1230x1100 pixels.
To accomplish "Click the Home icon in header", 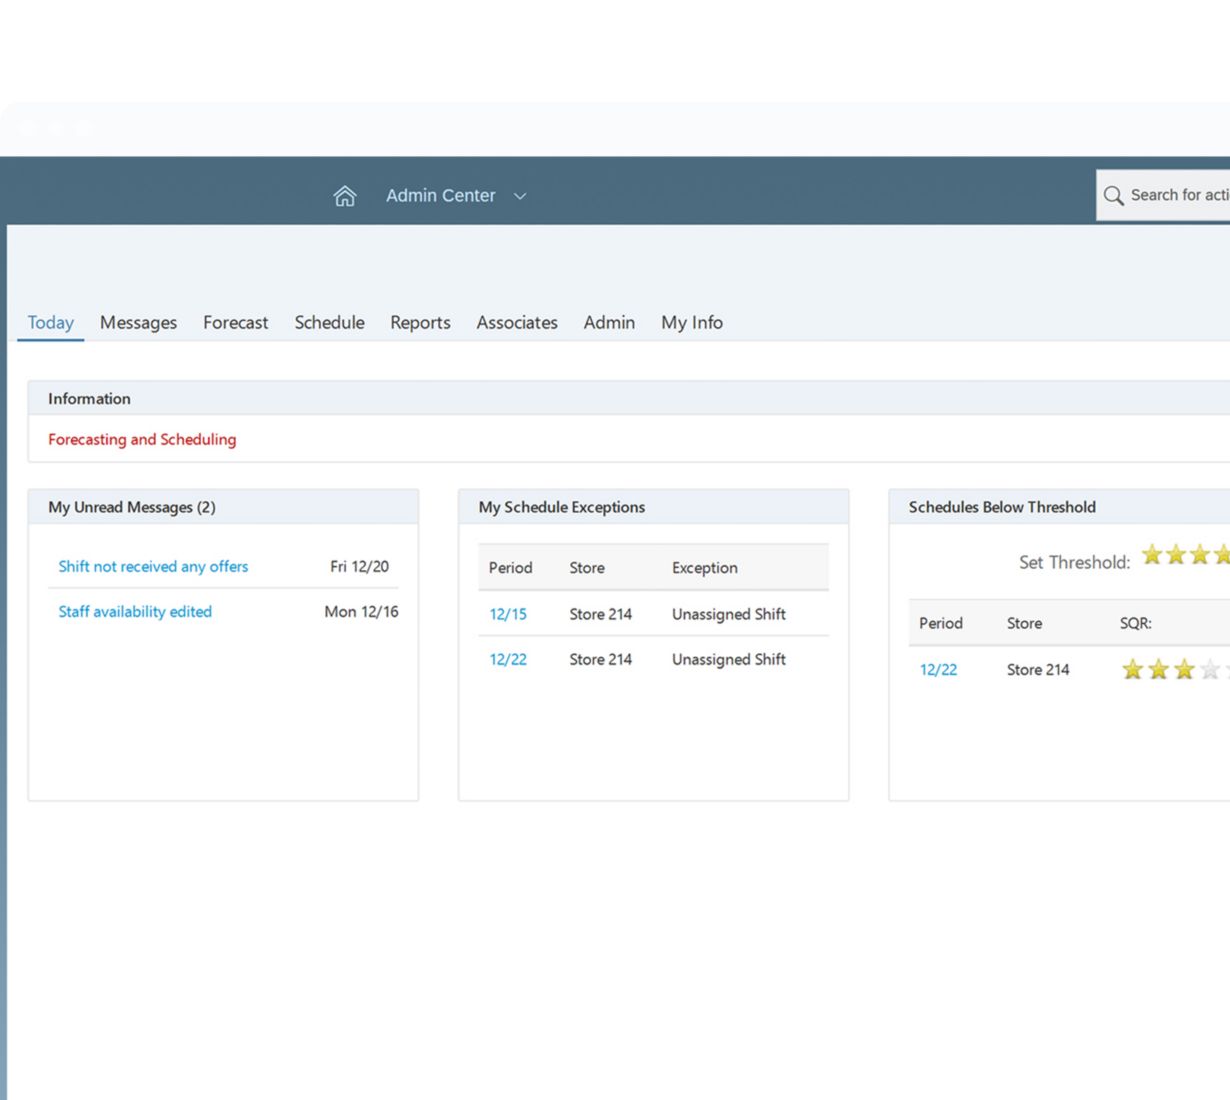I will tap(344, 196).
